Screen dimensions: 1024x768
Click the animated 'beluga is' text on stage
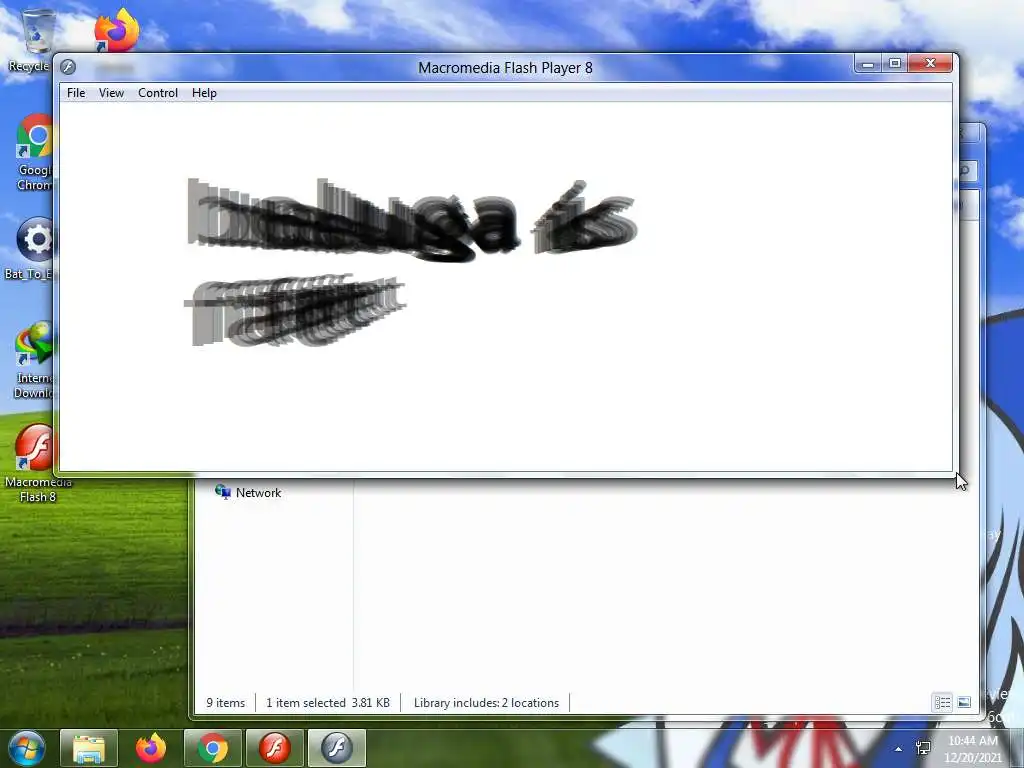point(411,220)
